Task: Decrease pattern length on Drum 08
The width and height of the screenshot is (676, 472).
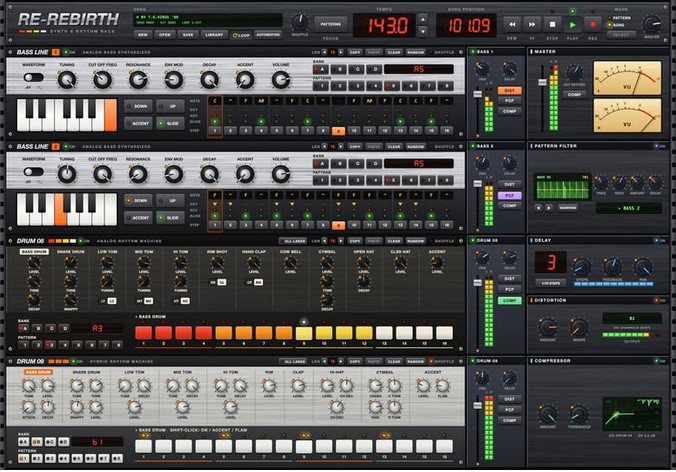Action: pyautogui.click(x=325, y=241)
